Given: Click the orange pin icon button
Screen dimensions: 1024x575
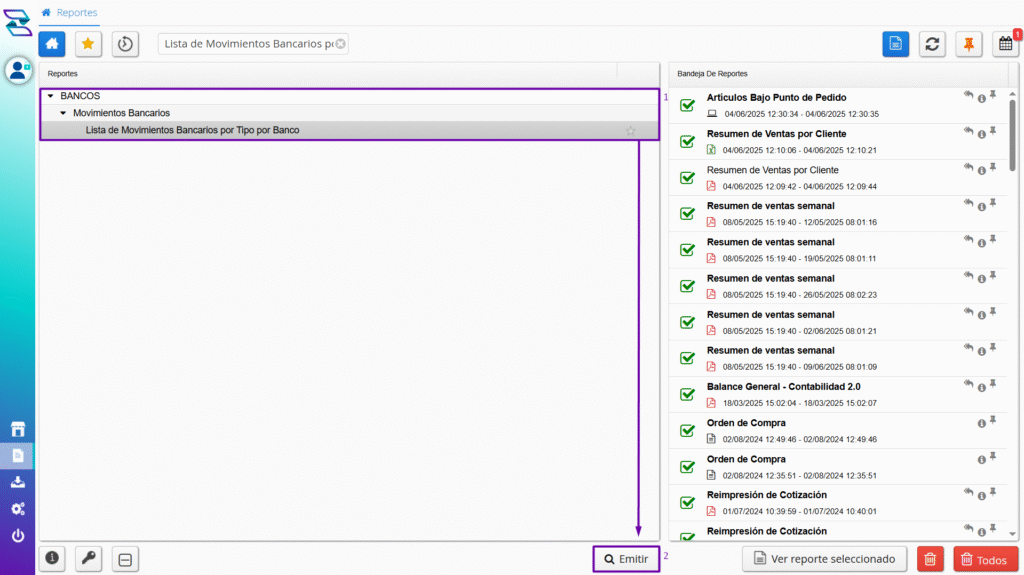Looking at the screenshot, I should (968, 44).
